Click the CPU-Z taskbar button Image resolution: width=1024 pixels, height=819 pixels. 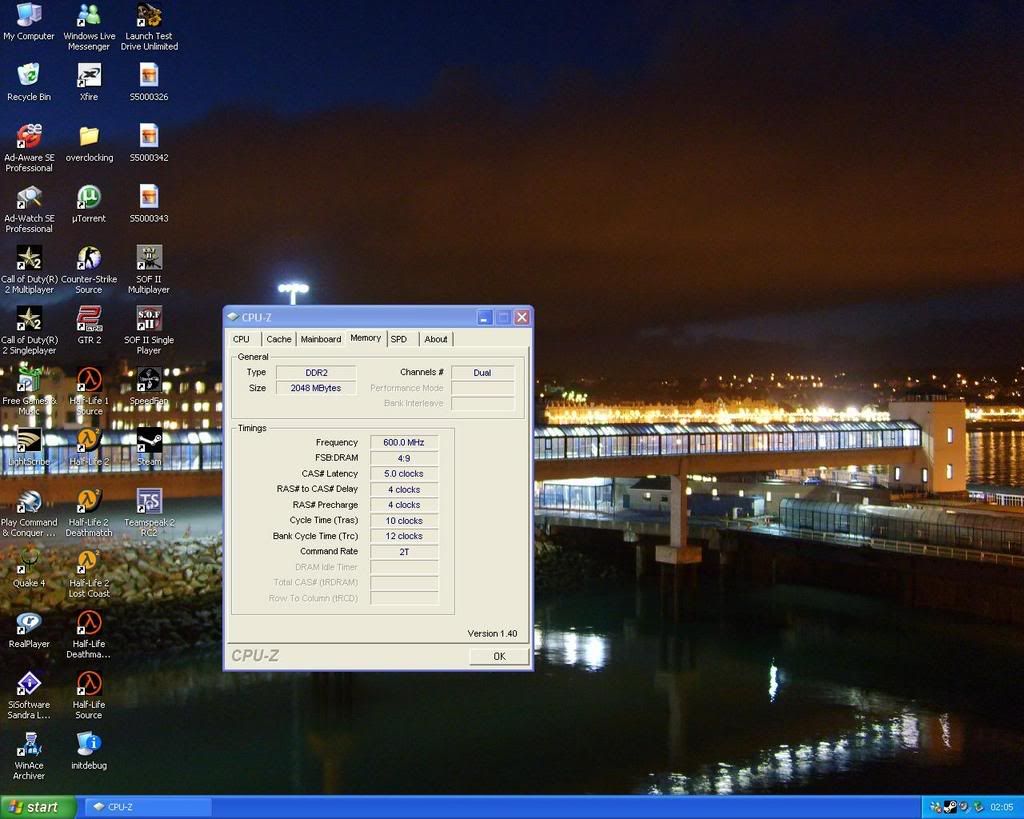point(148,807)
